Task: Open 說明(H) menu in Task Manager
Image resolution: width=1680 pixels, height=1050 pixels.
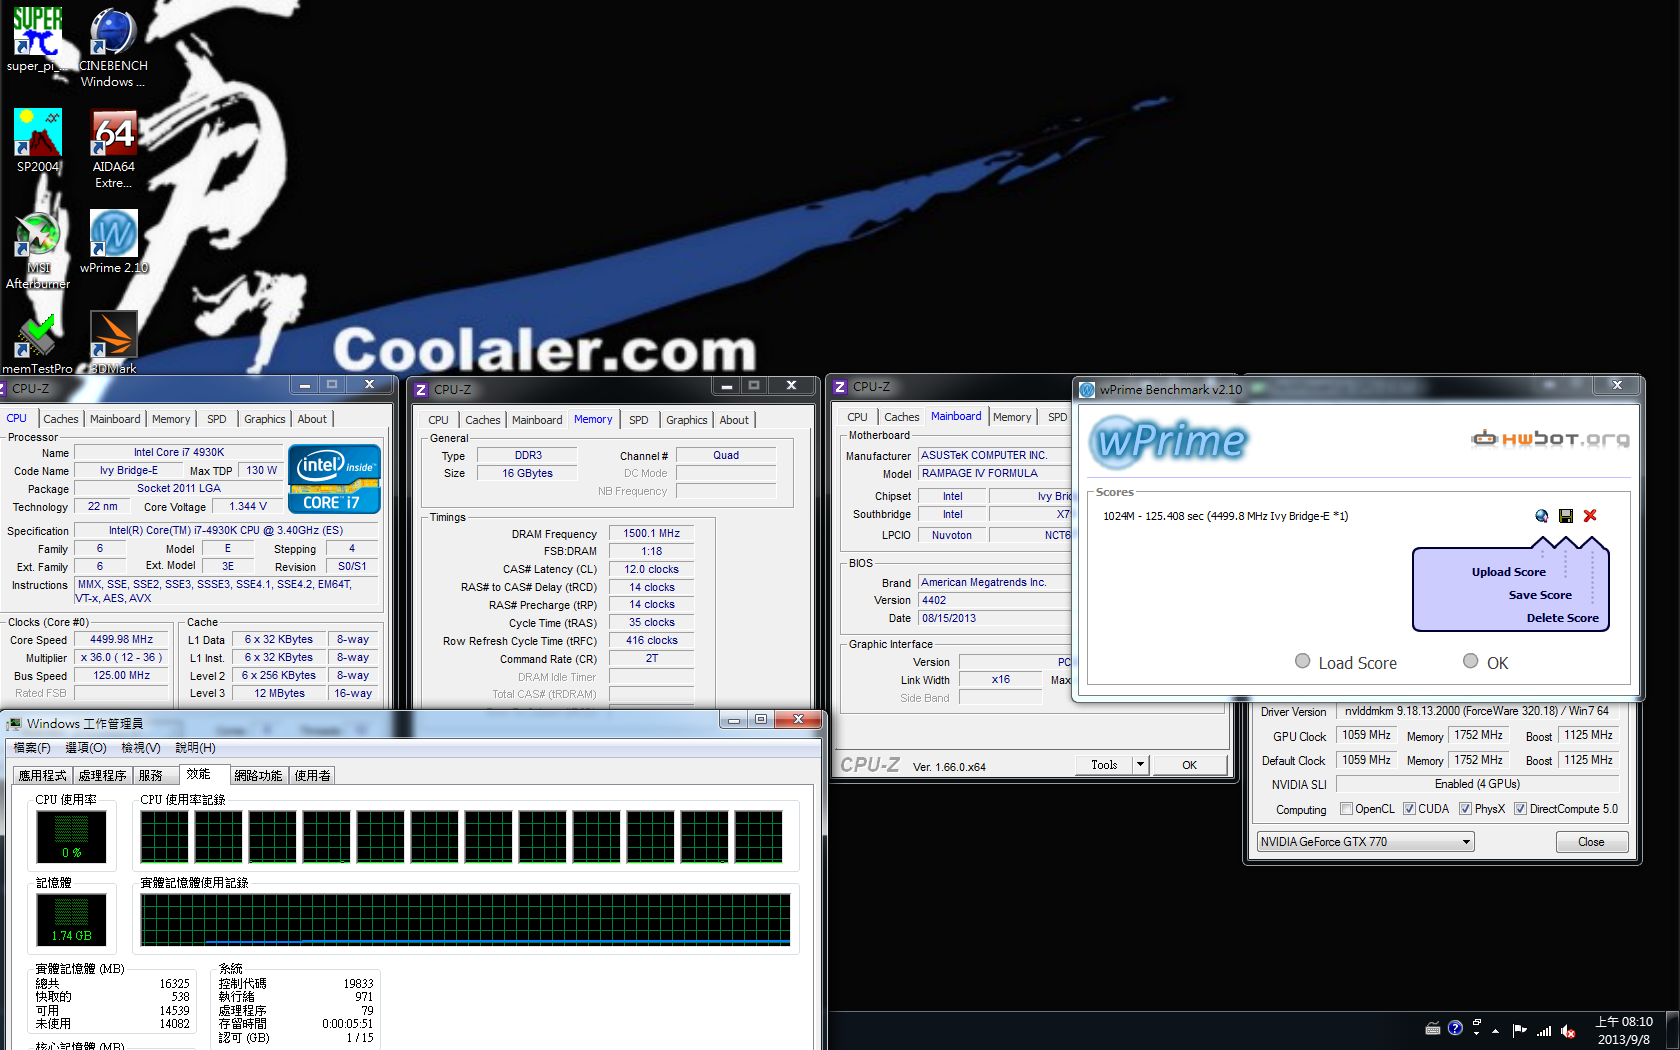Action: coord(195,747)
